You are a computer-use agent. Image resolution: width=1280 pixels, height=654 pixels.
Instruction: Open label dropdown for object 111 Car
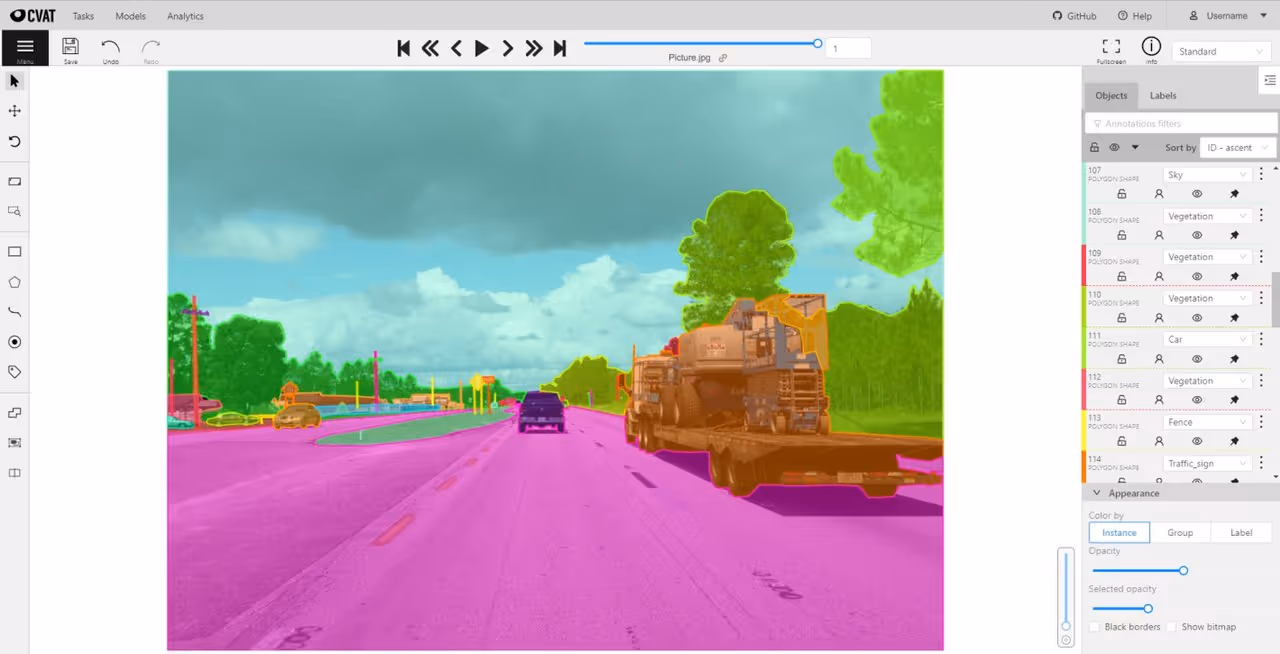pos(1208,339)
